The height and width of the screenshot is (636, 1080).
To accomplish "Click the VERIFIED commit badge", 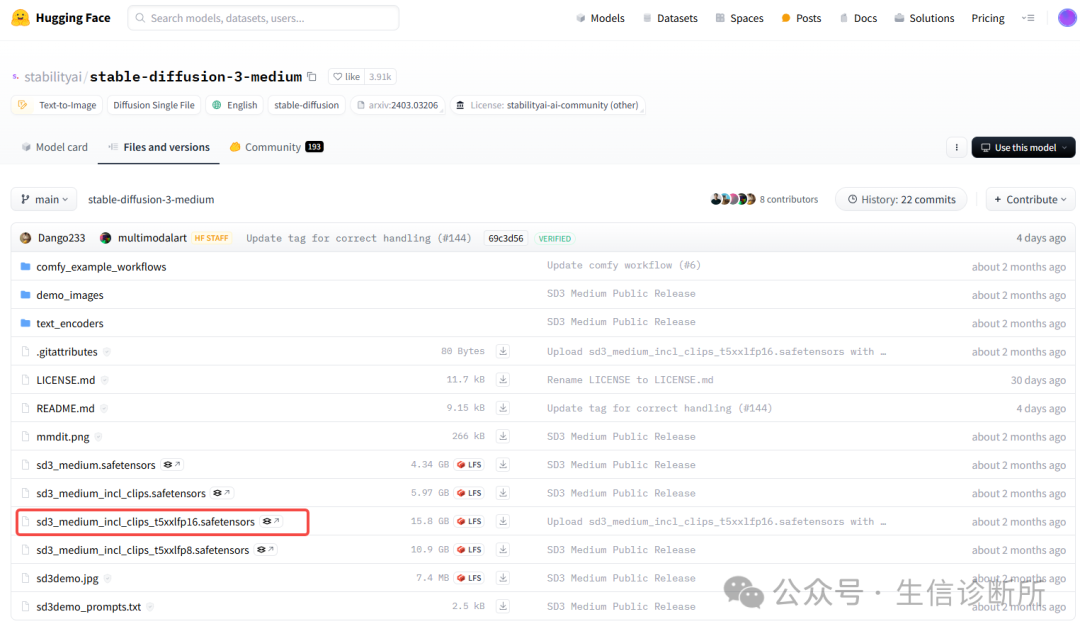I will [x=554, y=238].
